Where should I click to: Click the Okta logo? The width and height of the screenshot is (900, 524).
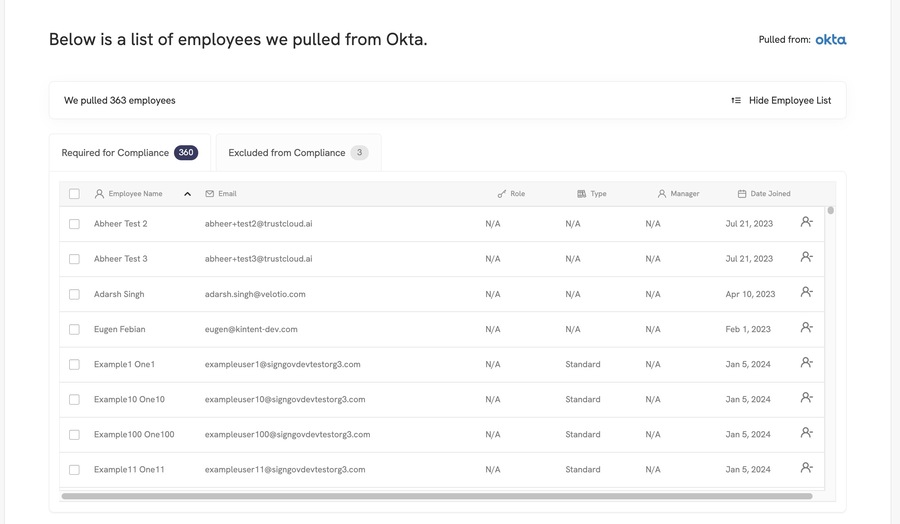point(831,40)
